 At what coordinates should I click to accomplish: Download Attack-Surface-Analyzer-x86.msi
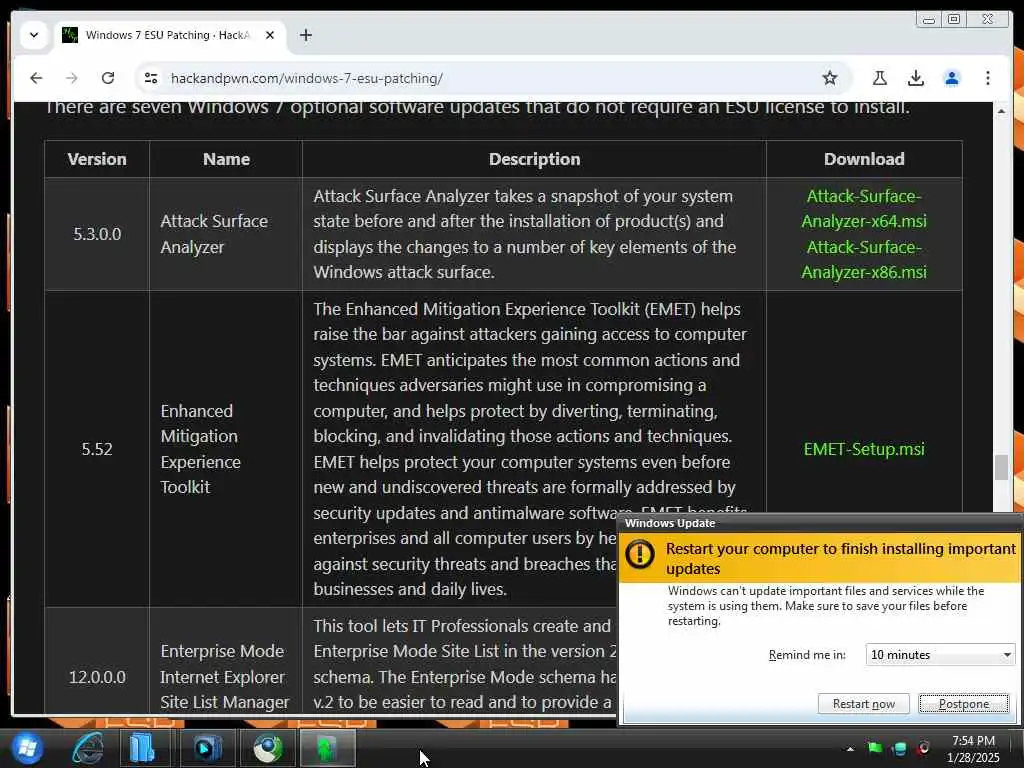863,260
